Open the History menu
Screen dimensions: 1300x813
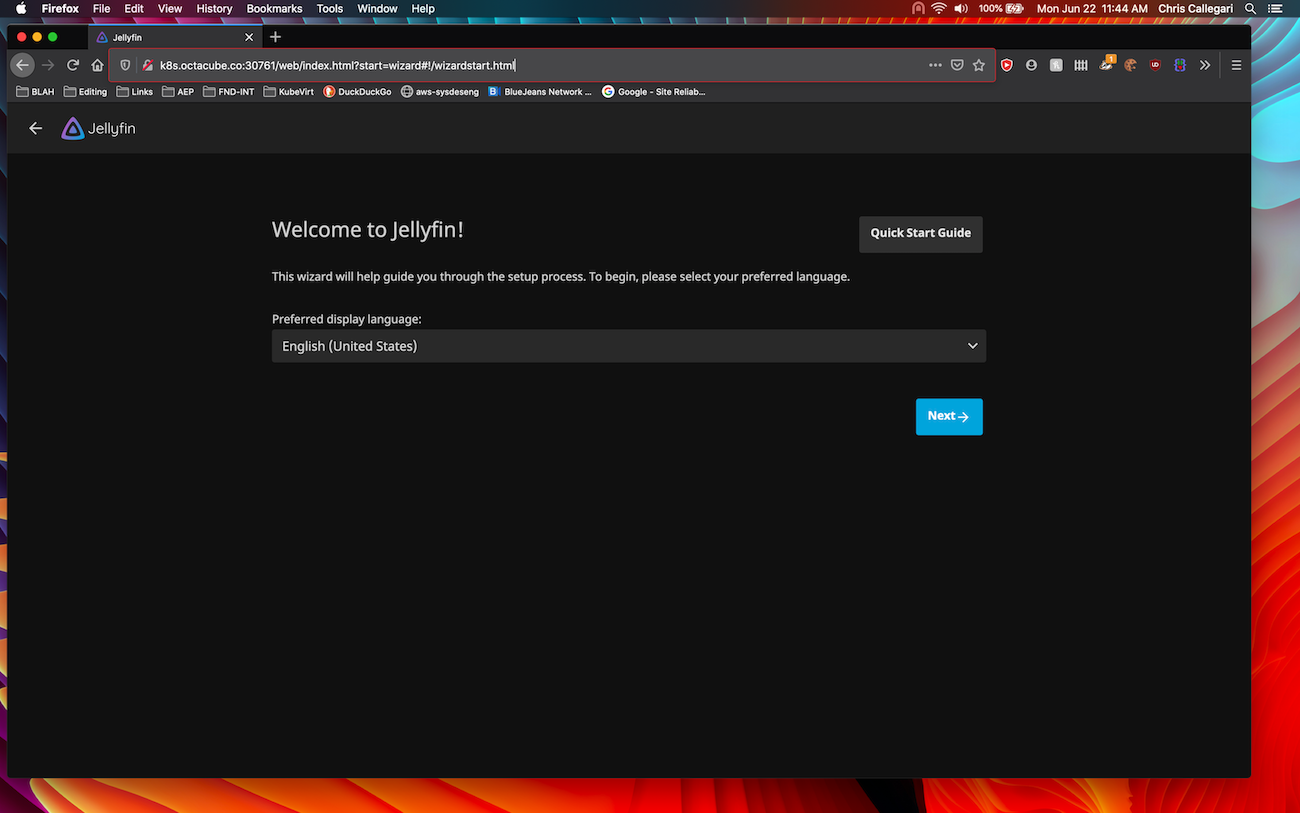pyautogui.click(x=214, y=8)
